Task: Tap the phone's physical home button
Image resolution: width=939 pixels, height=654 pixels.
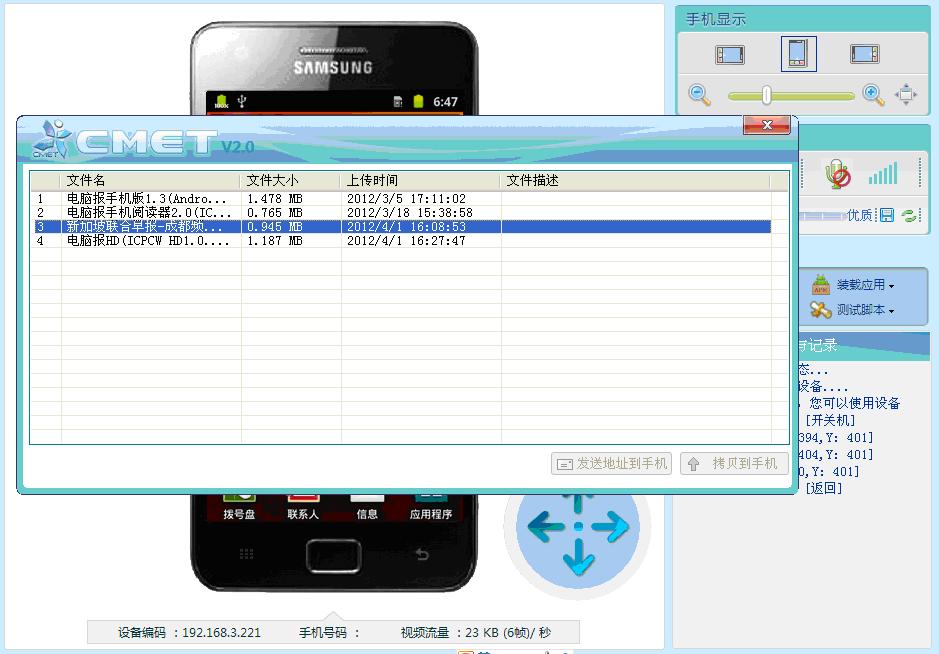Action: [x=334, y=555]
